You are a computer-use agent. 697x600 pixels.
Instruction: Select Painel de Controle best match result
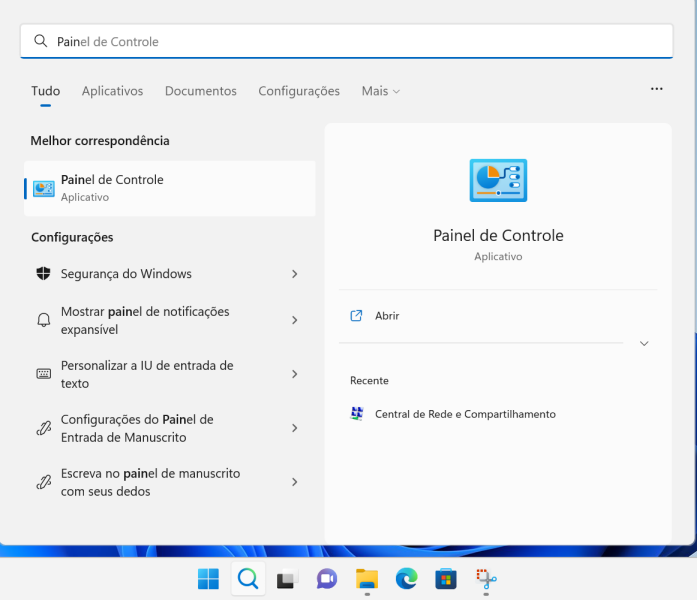pyautogui.click(x=170, y=188)
